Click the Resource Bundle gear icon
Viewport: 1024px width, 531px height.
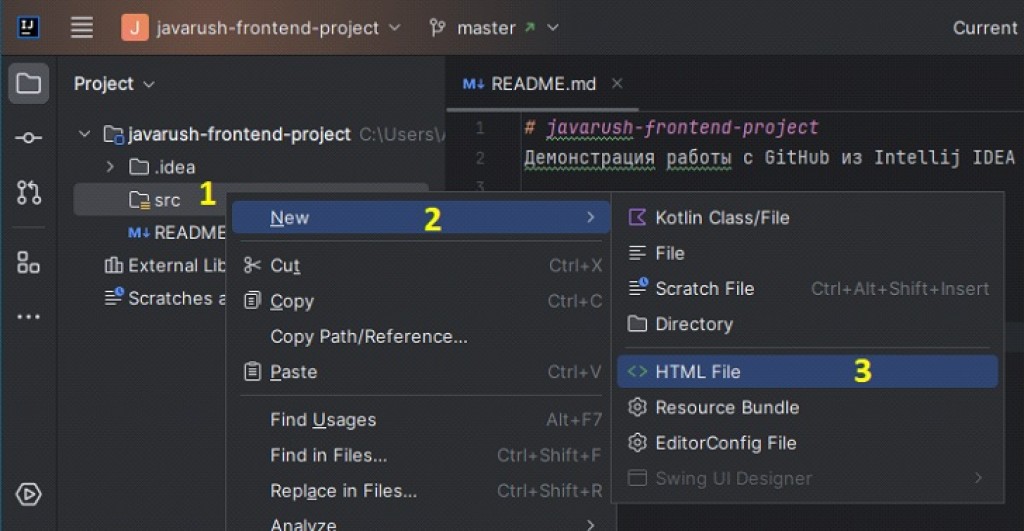tap(637, 408)
